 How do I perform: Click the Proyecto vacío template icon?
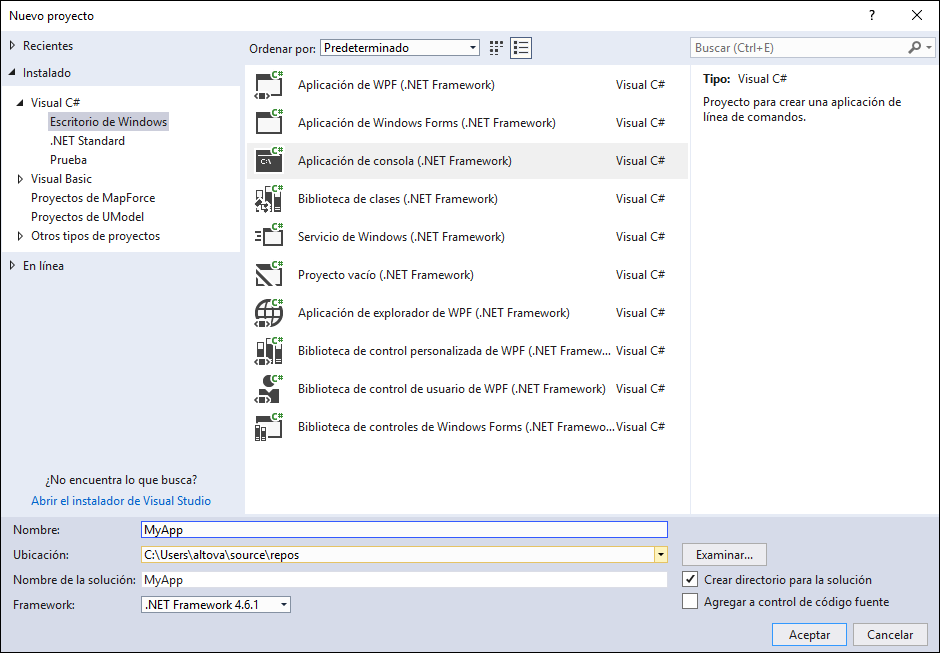pyautogui.click(x=269, y=275)
